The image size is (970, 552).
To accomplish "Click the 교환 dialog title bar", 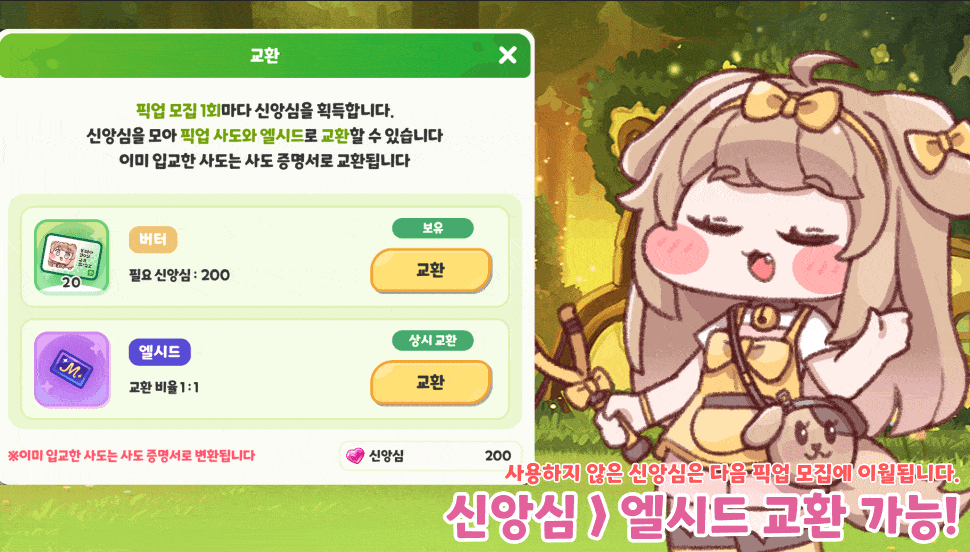I will pyautogui.click(x=265, y=55).
